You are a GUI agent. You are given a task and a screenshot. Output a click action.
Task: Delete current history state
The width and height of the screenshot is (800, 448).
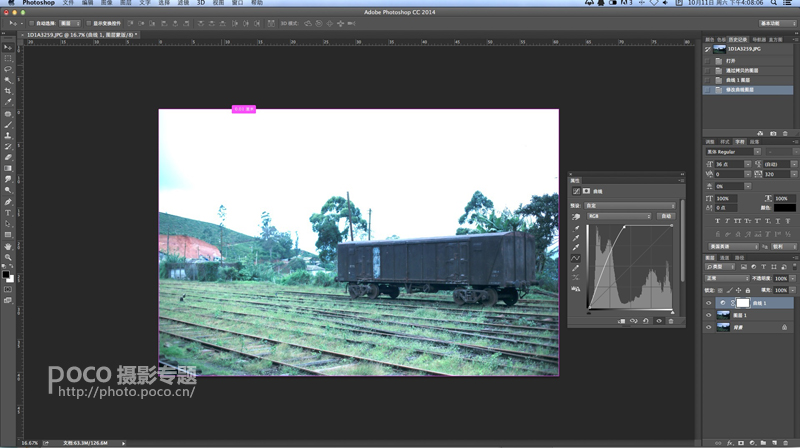[785, 133]
